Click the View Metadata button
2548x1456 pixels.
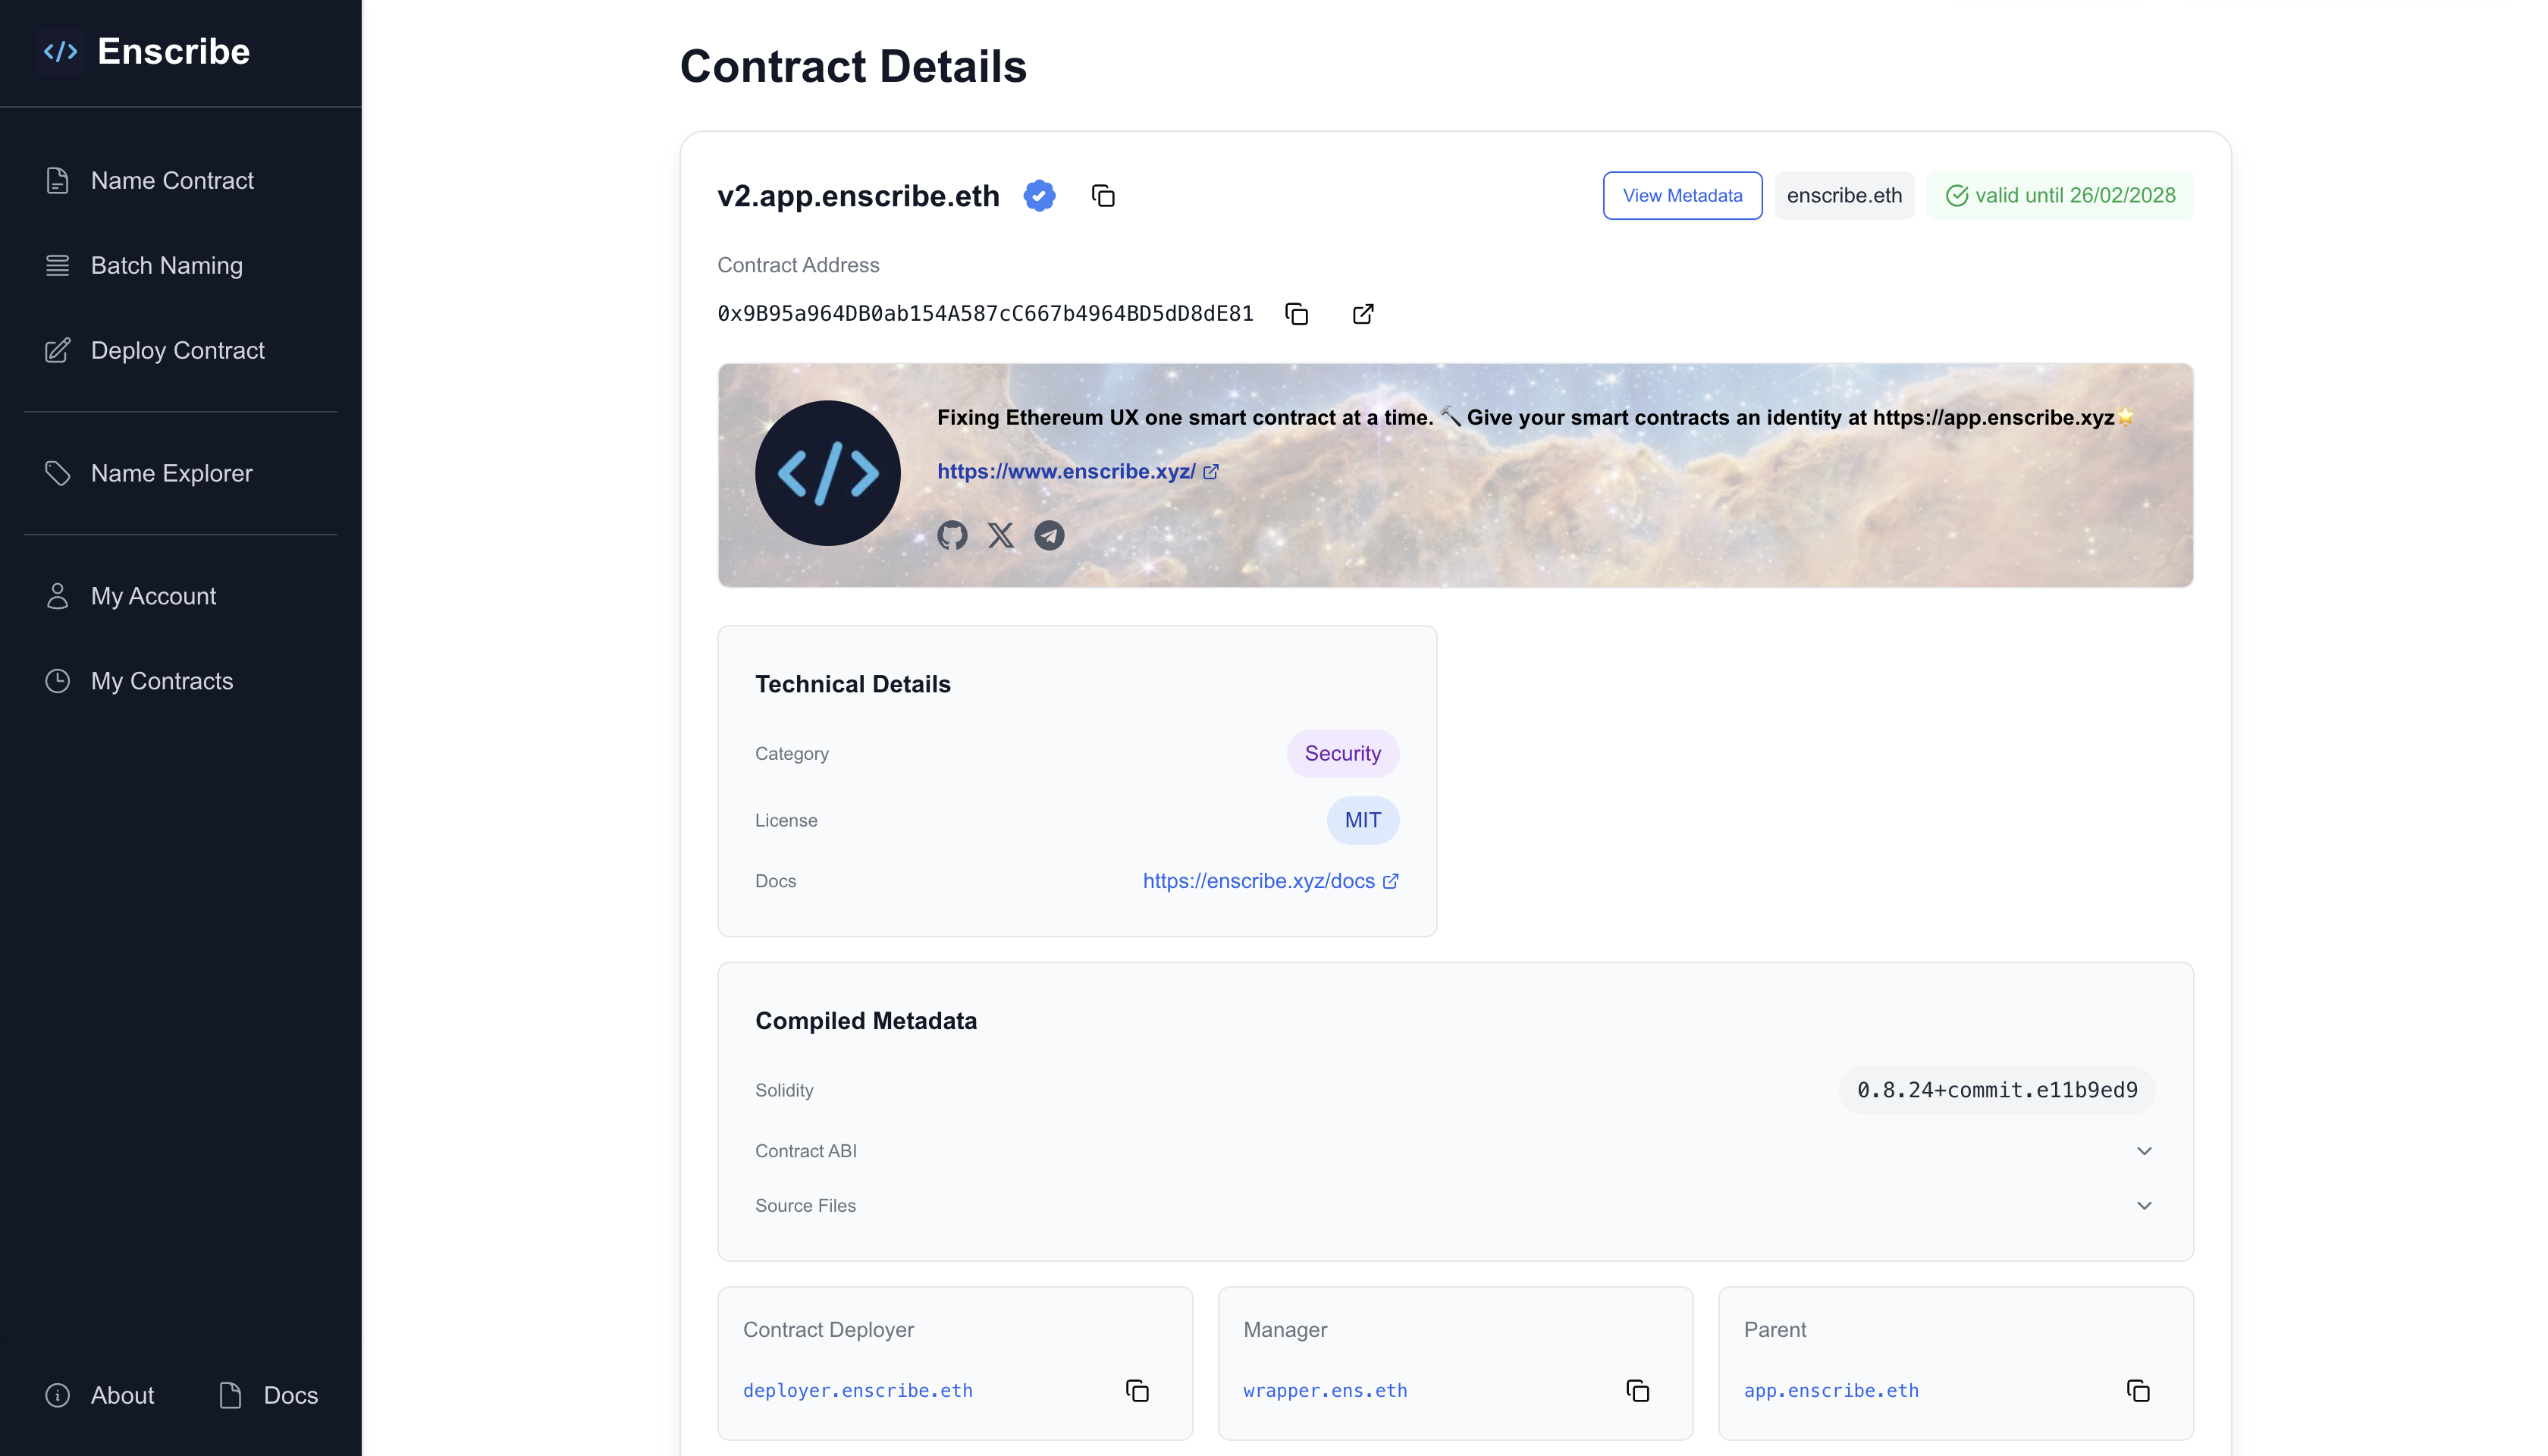1681,195
